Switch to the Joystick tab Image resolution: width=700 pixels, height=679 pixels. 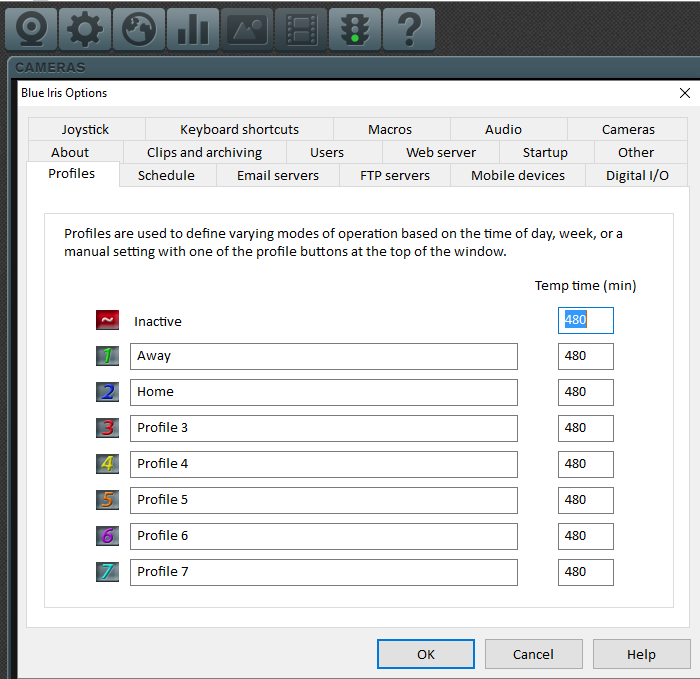click(x=85, y=129)
